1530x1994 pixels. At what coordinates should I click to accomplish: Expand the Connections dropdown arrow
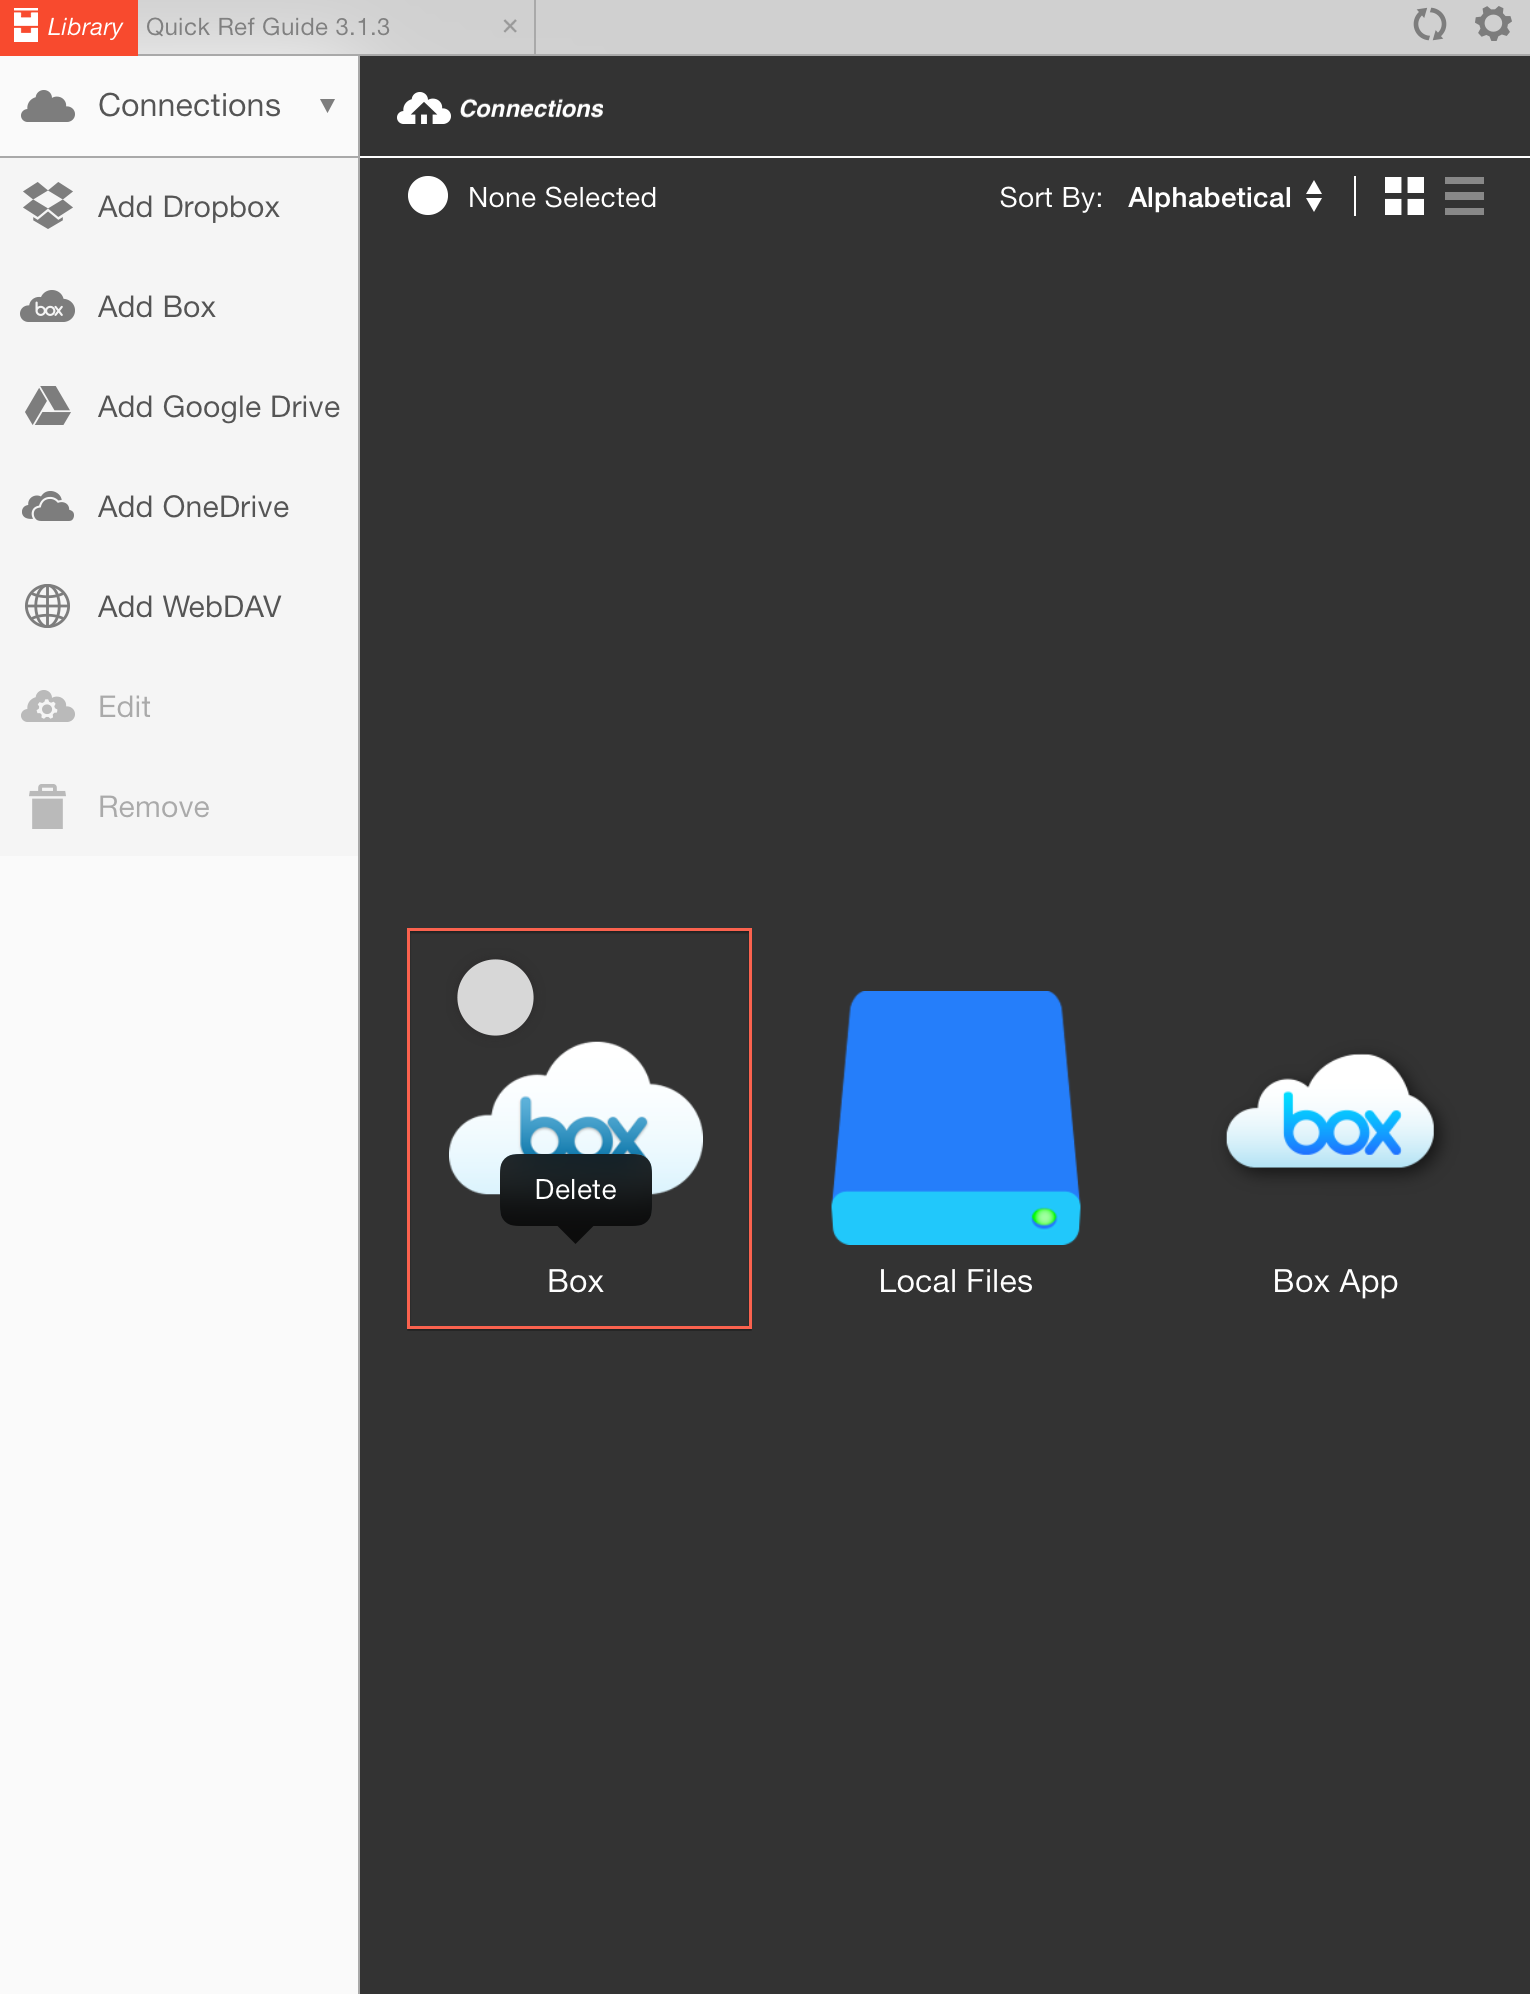(327, 106)
